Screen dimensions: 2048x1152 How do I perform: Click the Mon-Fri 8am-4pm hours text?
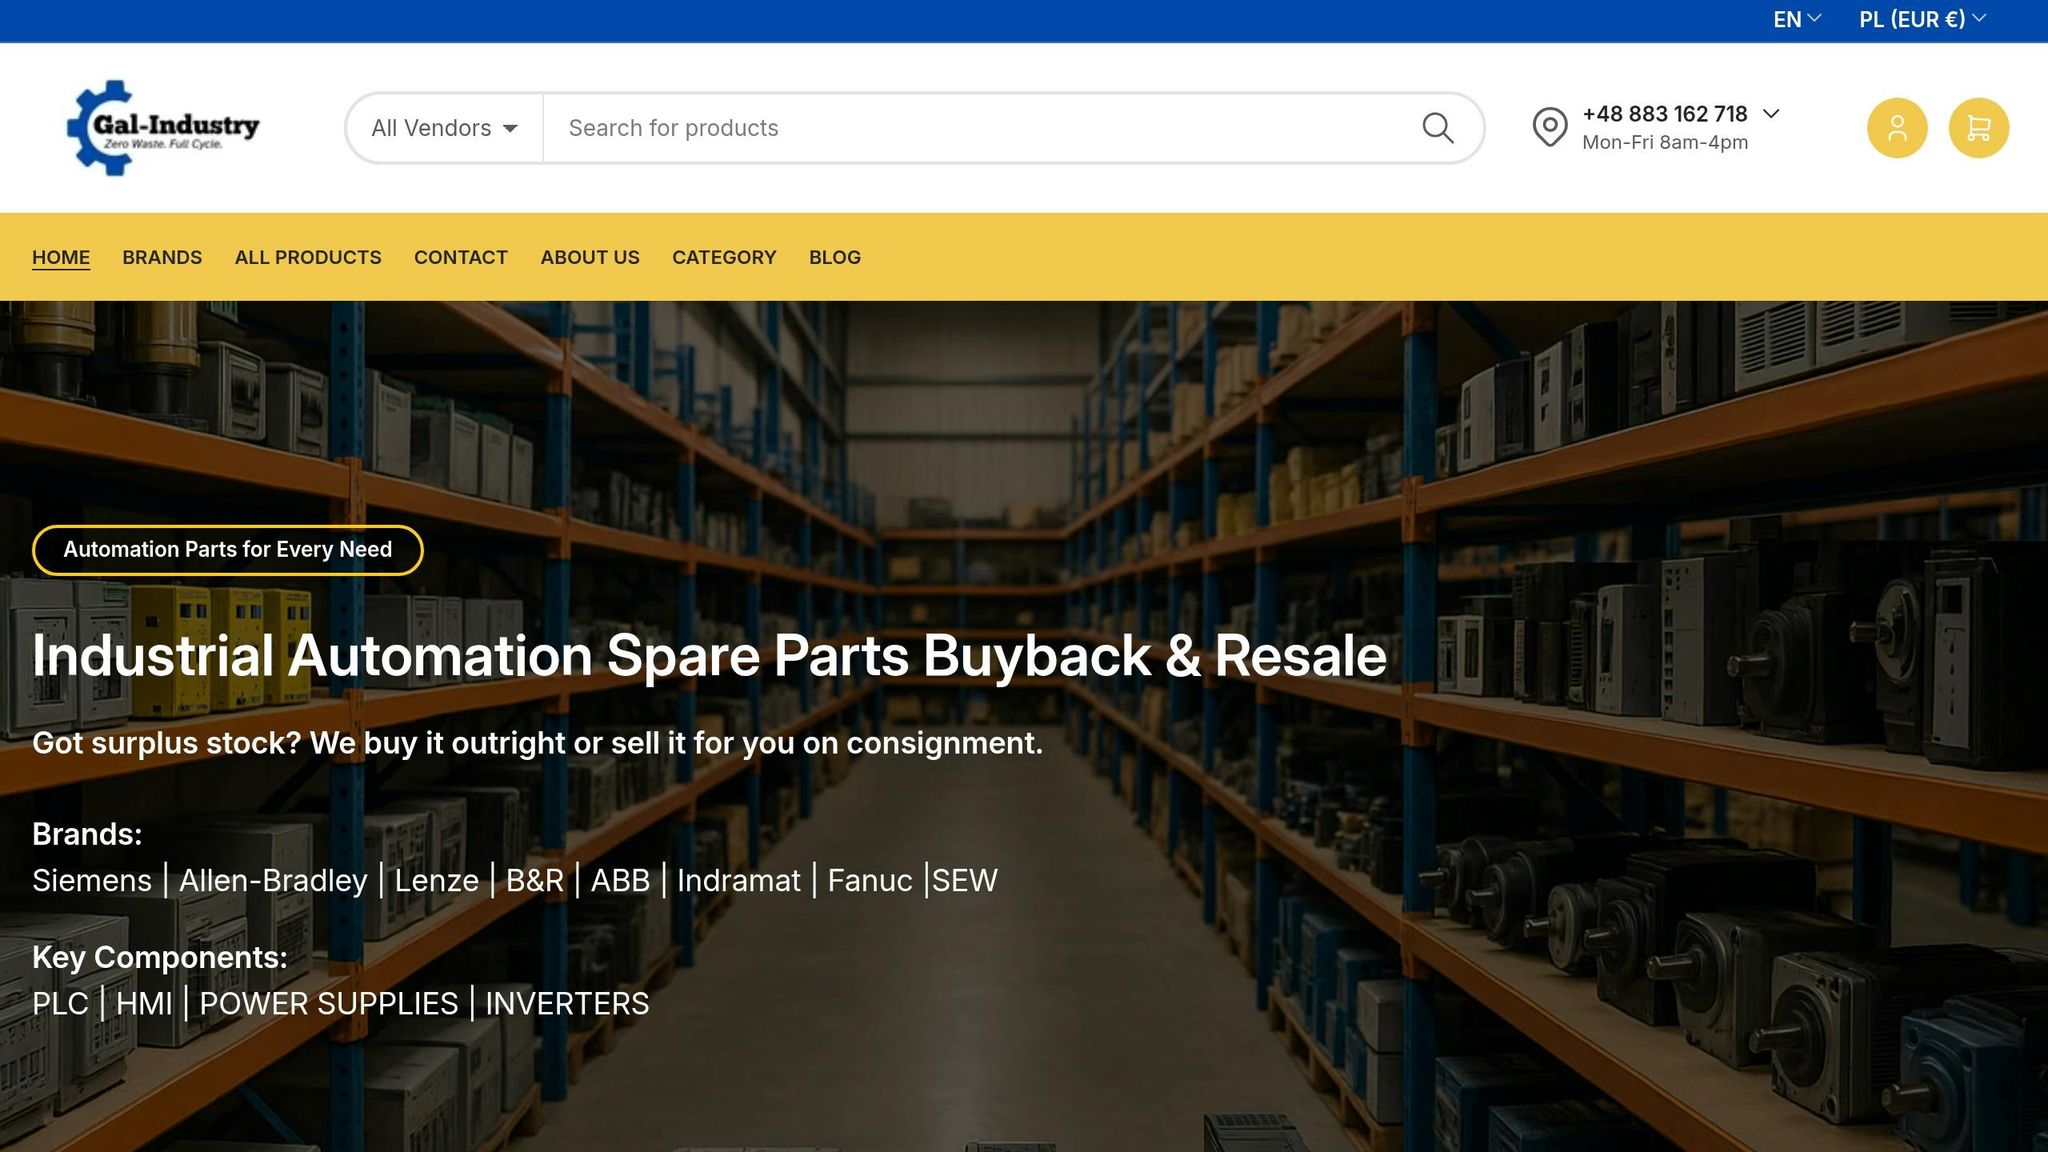tap(1665, 142)
